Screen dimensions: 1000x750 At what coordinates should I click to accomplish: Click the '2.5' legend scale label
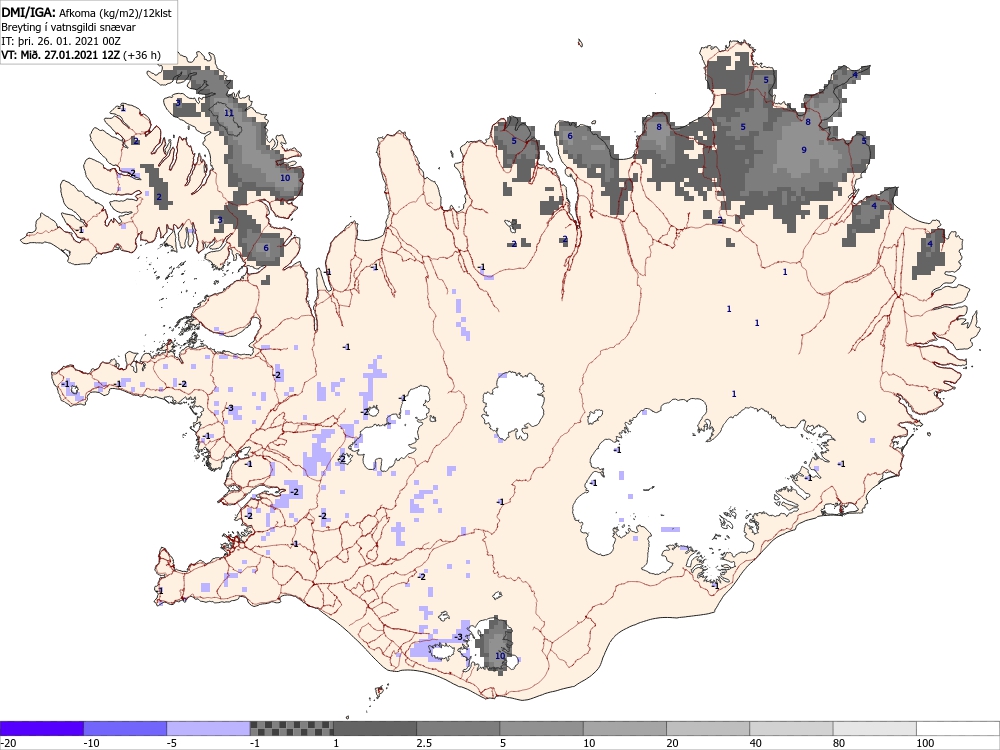424,743
